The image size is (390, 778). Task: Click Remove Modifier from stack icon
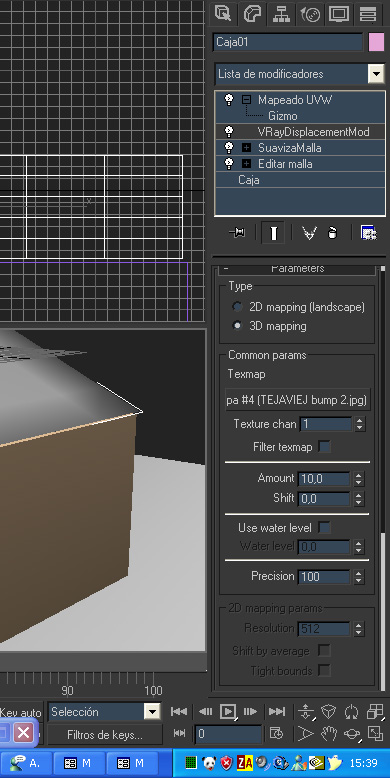click(x=332, y=233)
